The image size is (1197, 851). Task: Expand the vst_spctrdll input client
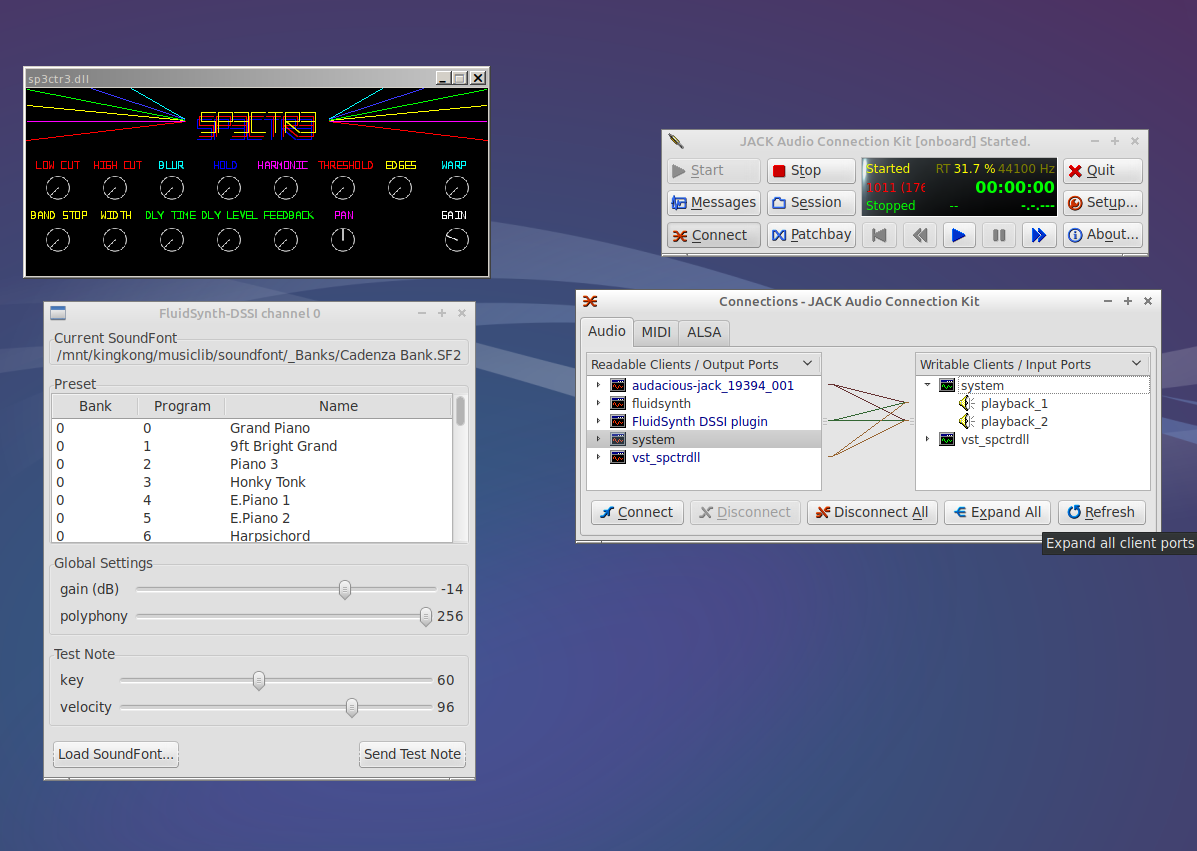pos(928,439)
